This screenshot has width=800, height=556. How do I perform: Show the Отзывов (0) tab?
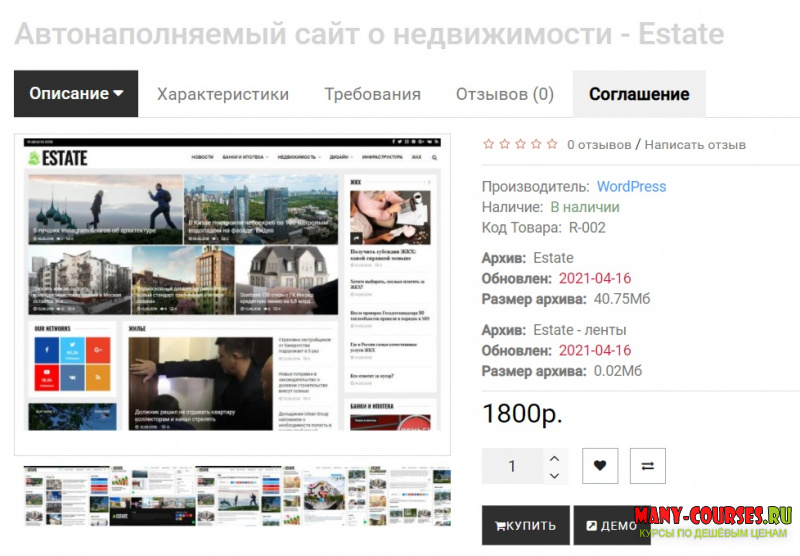click(504, 94)
